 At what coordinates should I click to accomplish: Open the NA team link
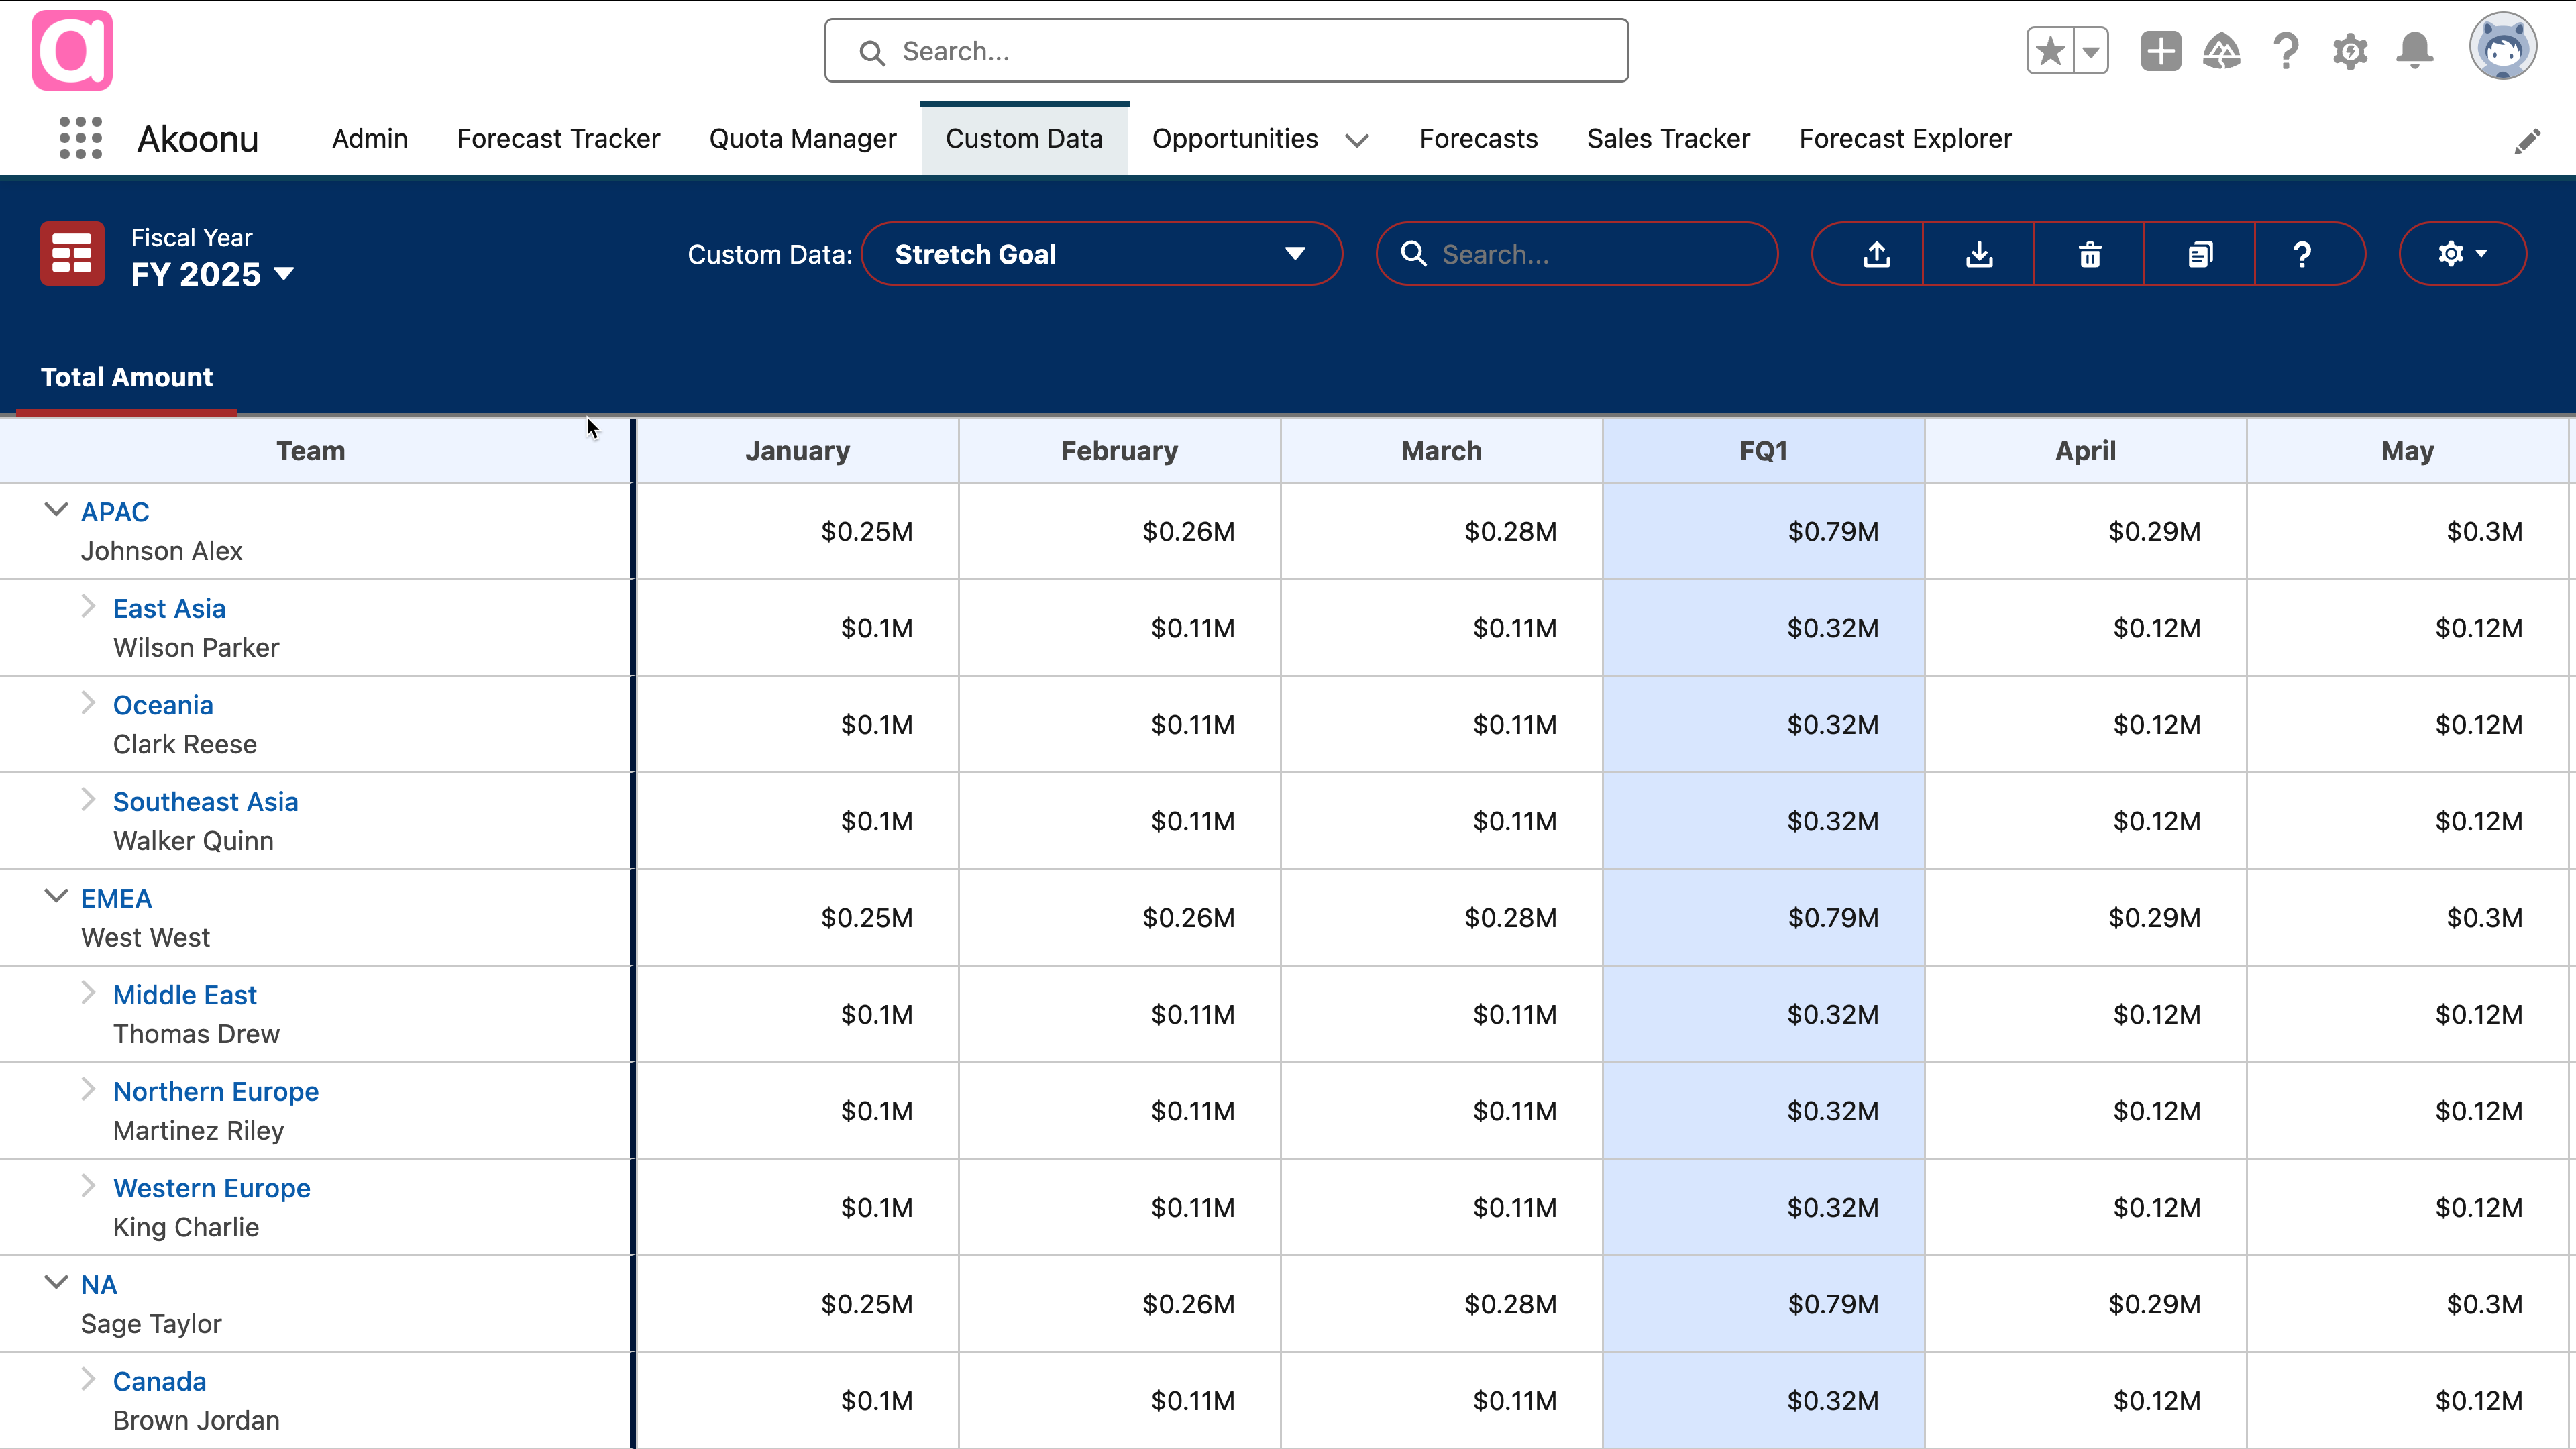click(99, 1285)
